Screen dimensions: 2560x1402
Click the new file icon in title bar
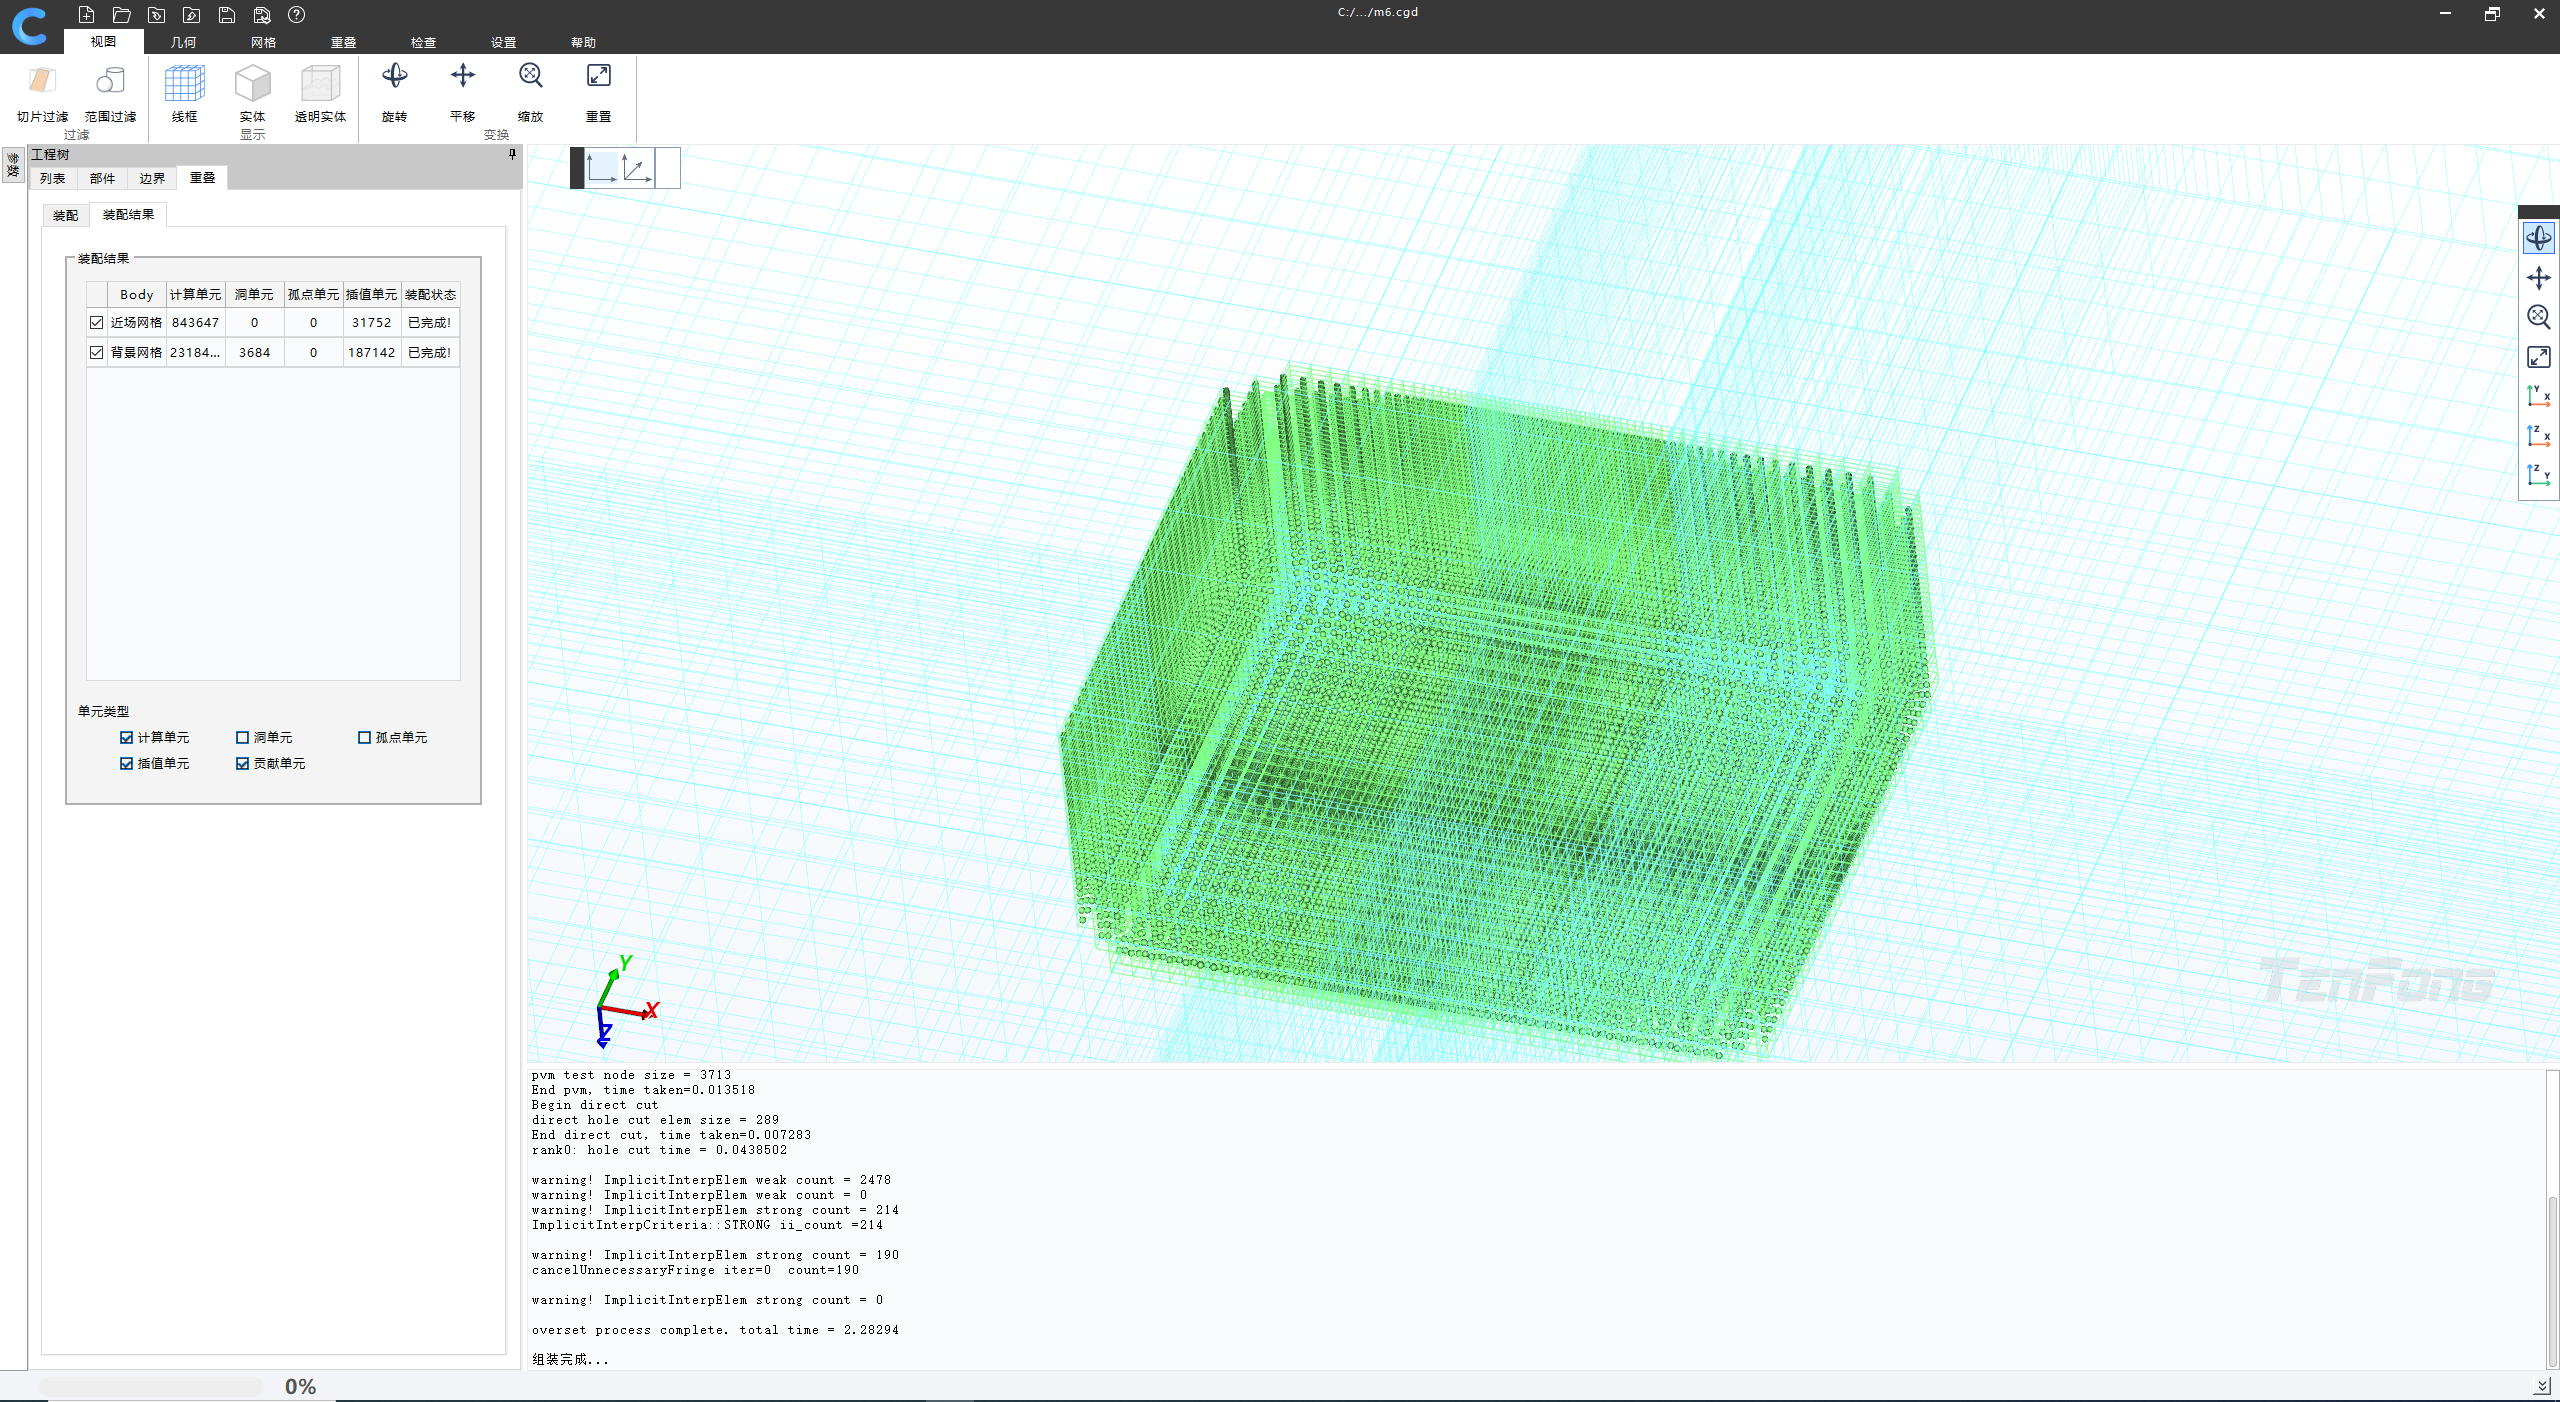86,15
